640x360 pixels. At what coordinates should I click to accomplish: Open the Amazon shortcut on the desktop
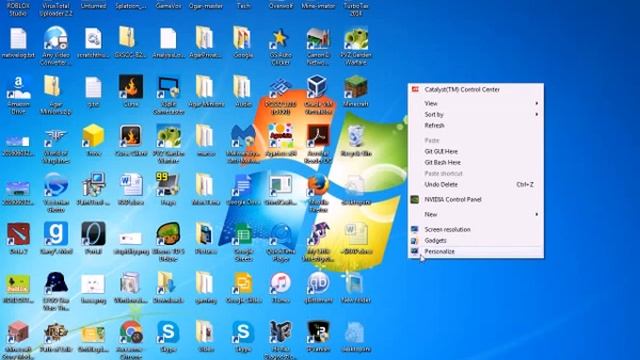pyautogui.click(x=18, y=87)
